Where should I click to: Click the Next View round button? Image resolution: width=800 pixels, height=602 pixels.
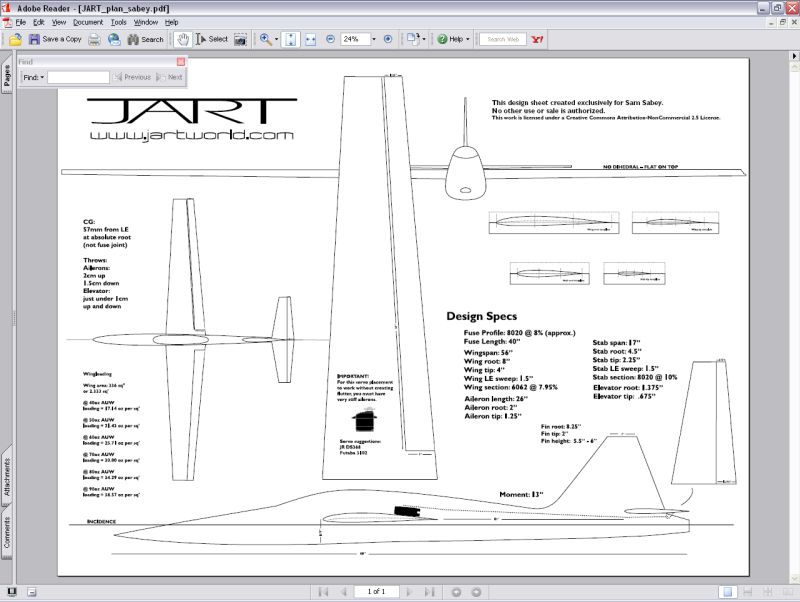click(x=476, y=592)
